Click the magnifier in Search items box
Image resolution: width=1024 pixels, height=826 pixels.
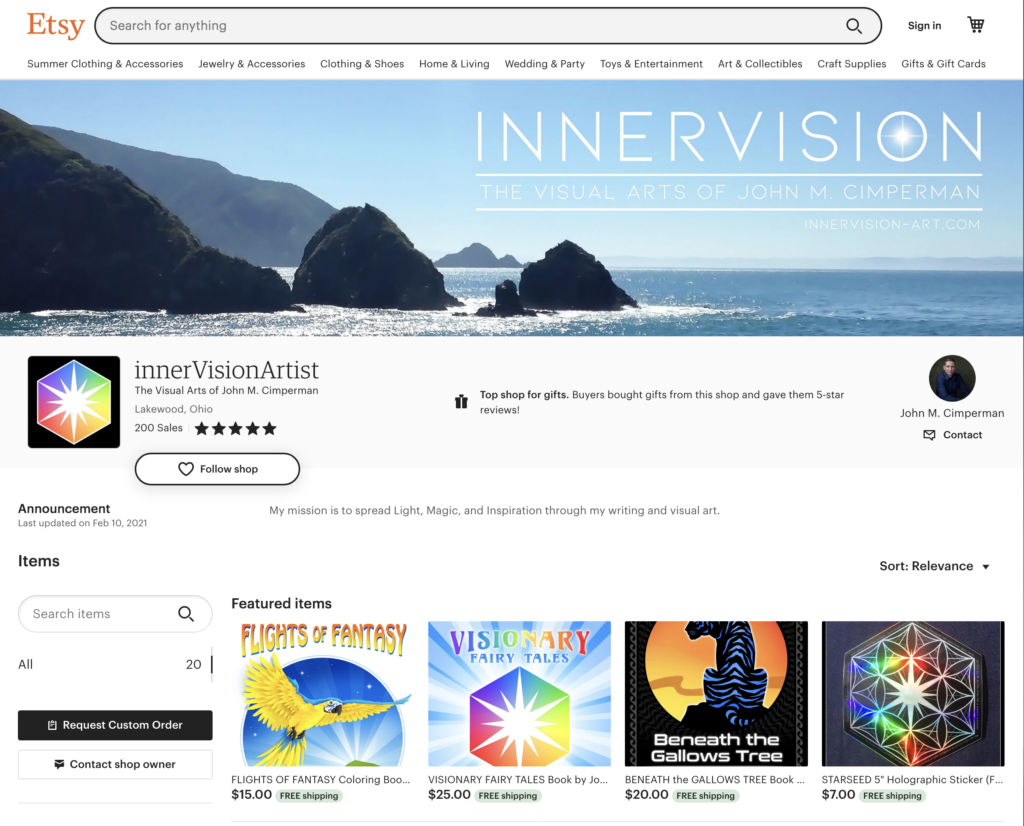(185, 614)
